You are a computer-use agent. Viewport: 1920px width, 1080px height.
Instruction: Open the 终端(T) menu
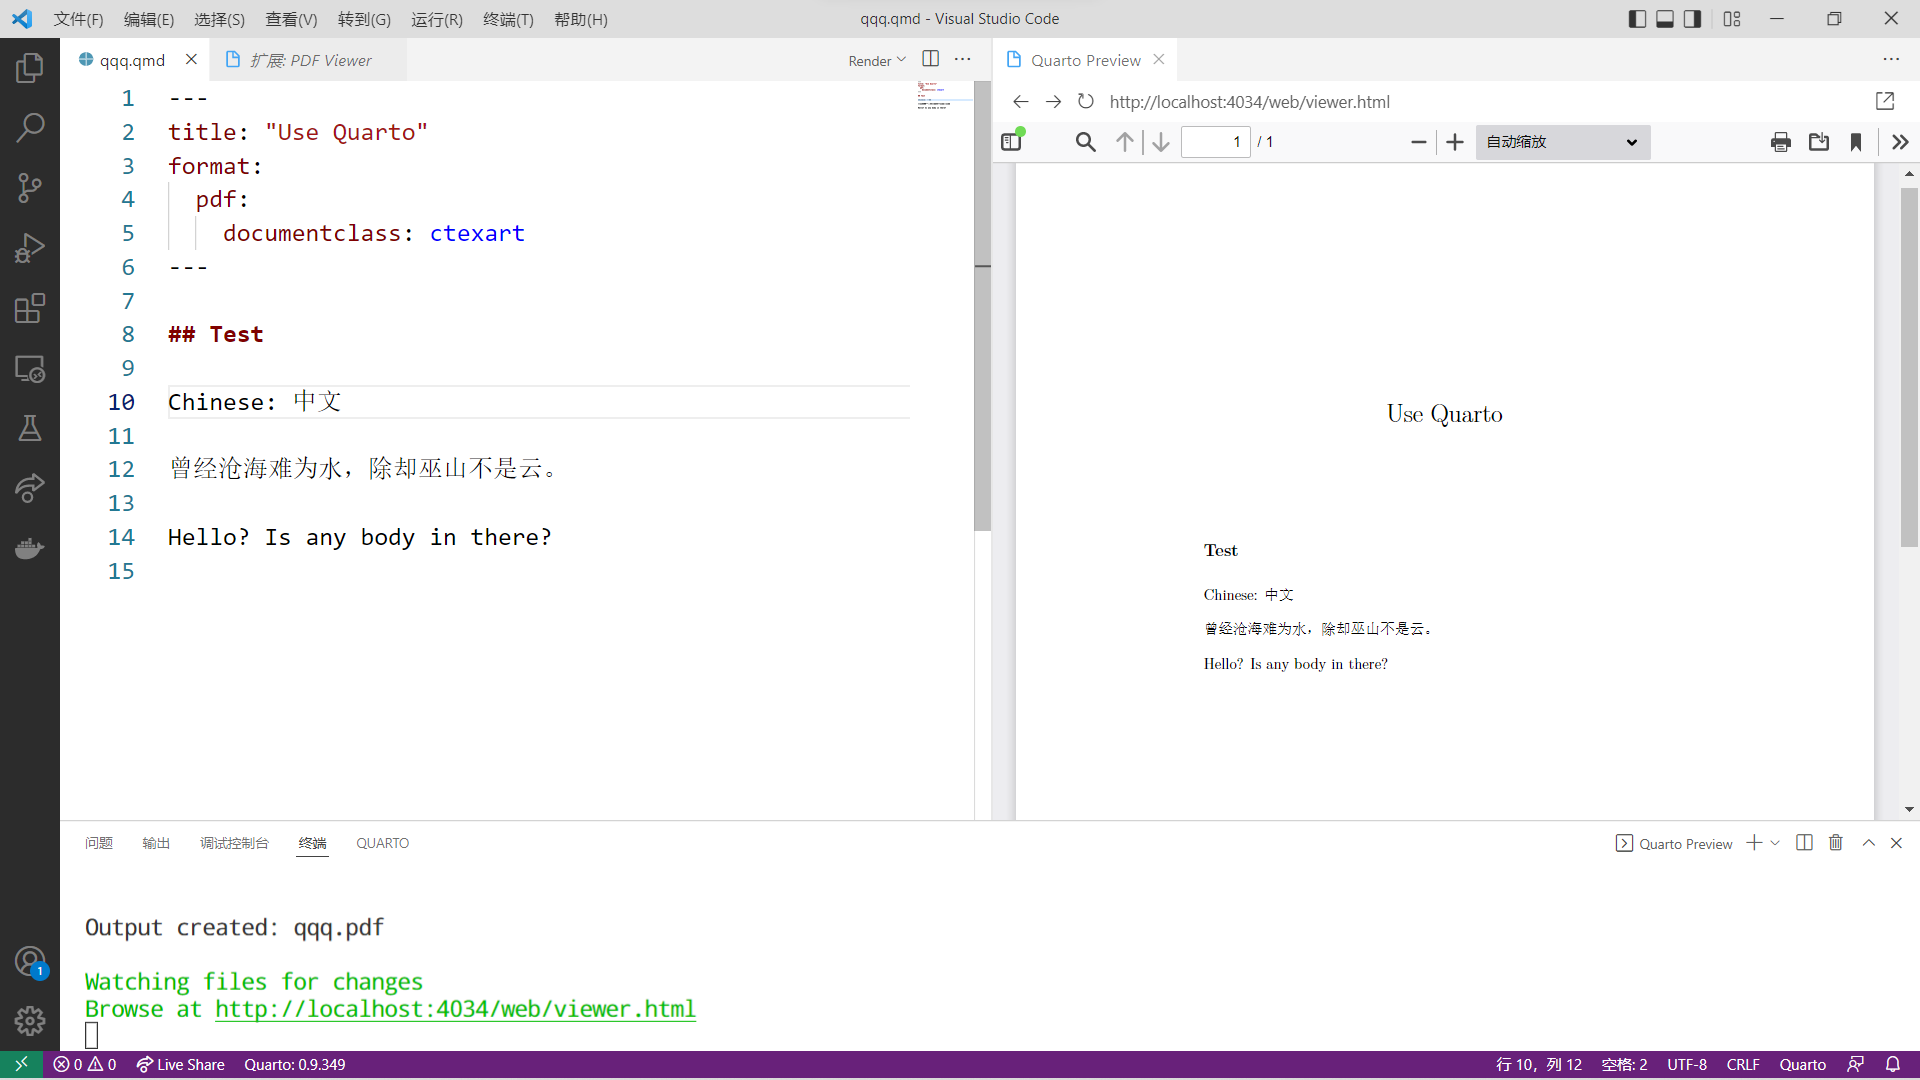[508, 19]
